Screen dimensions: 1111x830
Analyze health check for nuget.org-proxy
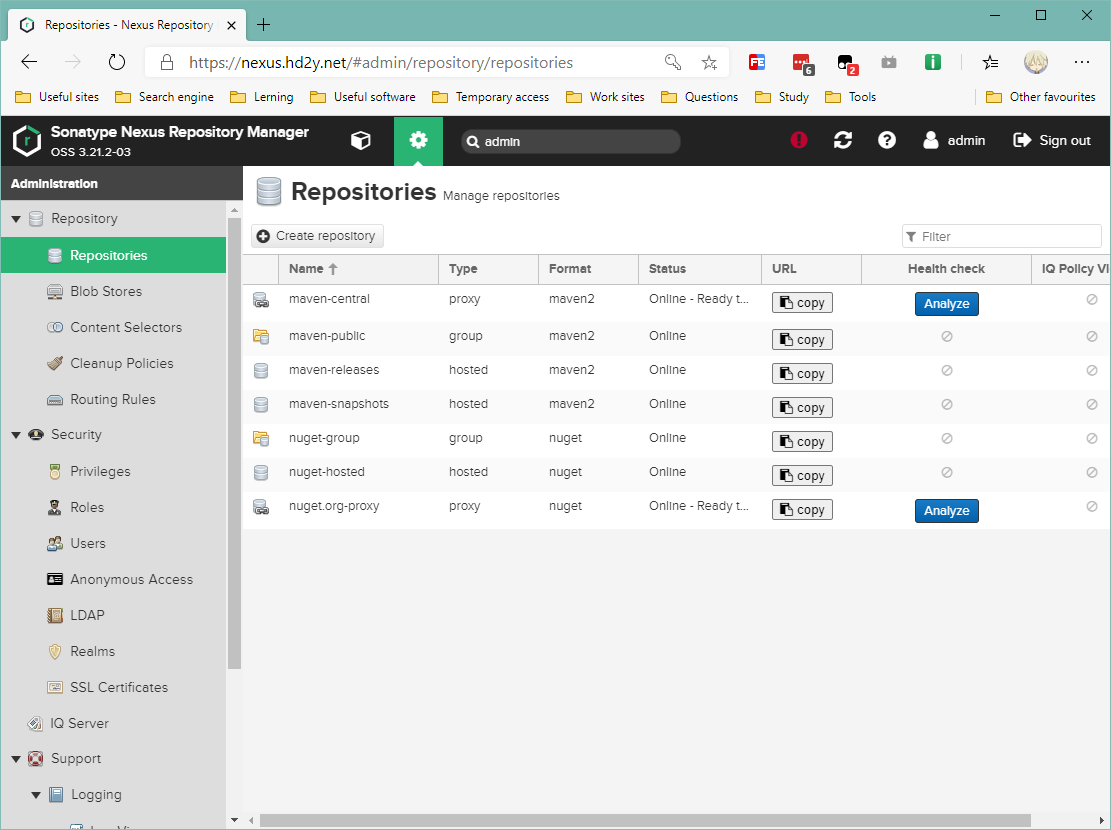coord(947,510)
